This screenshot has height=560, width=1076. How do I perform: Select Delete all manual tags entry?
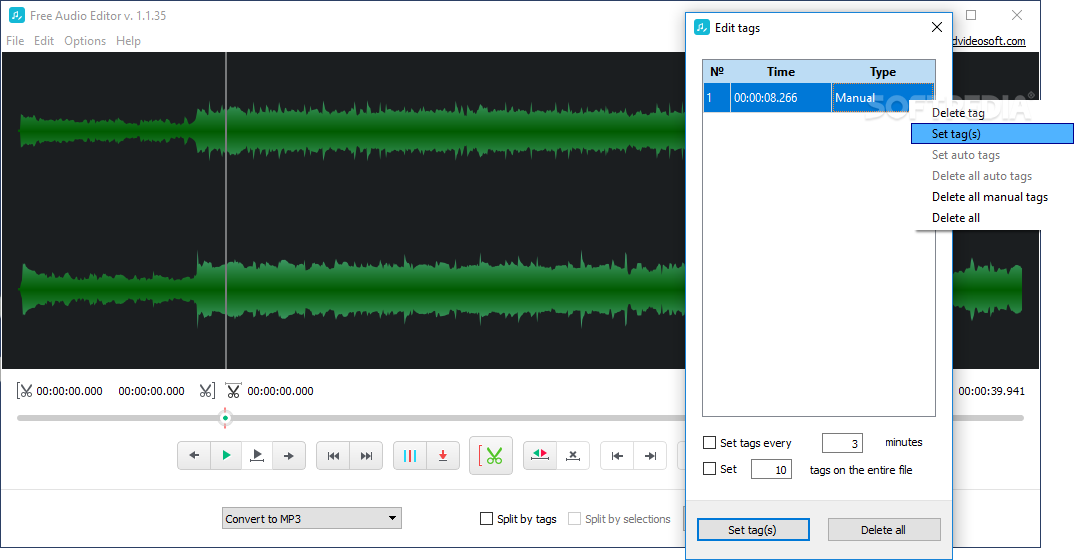993,197
